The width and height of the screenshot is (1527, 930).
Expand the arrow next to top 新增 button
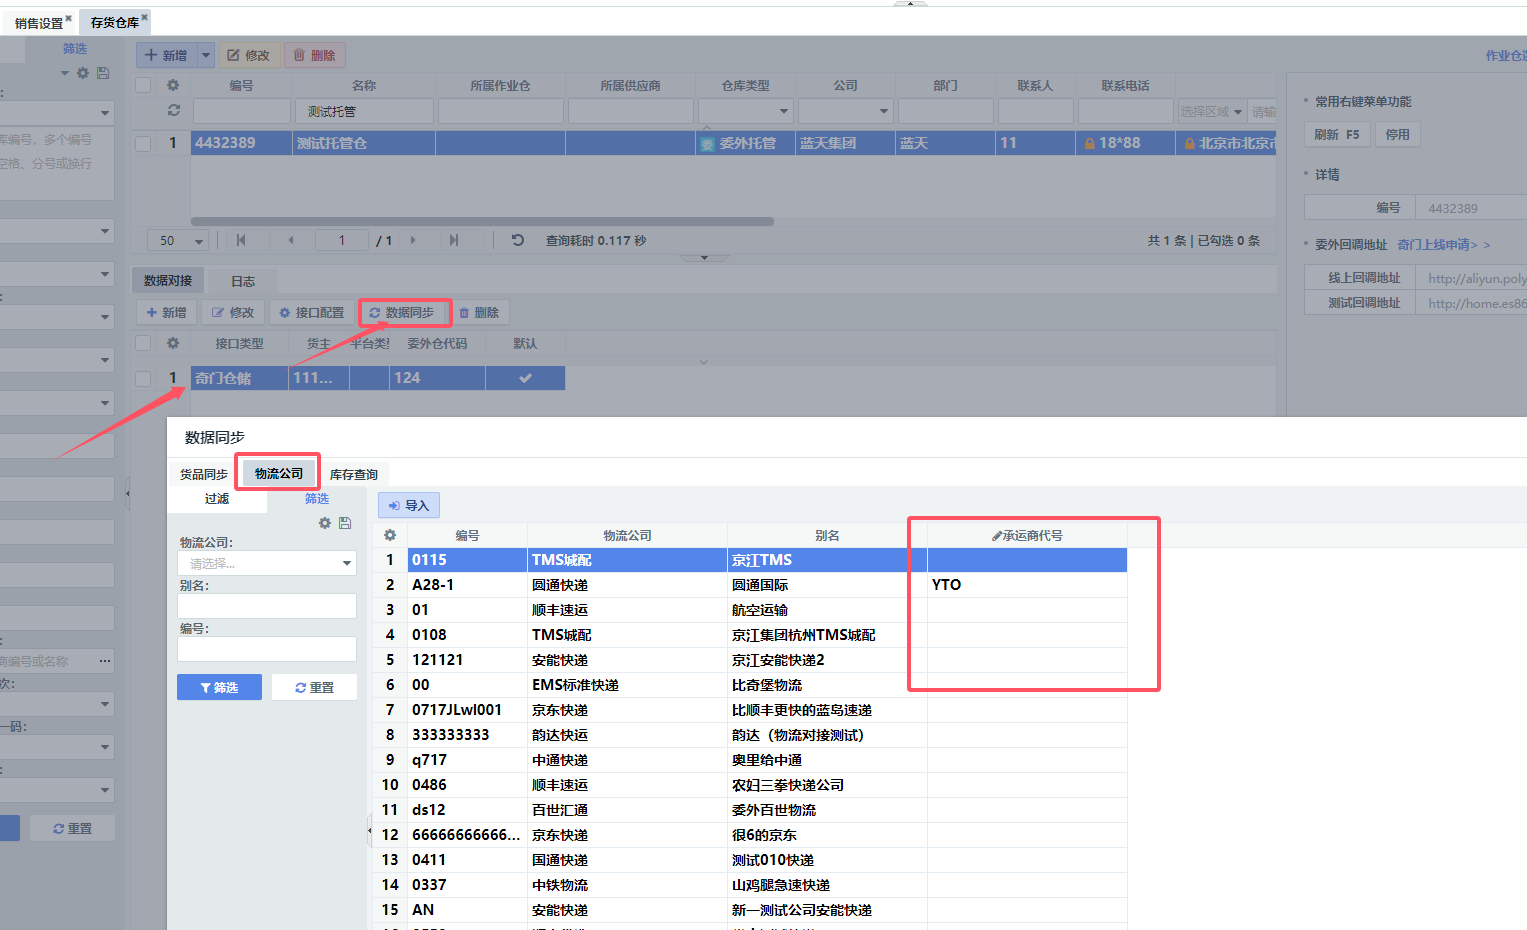point(206,55)
